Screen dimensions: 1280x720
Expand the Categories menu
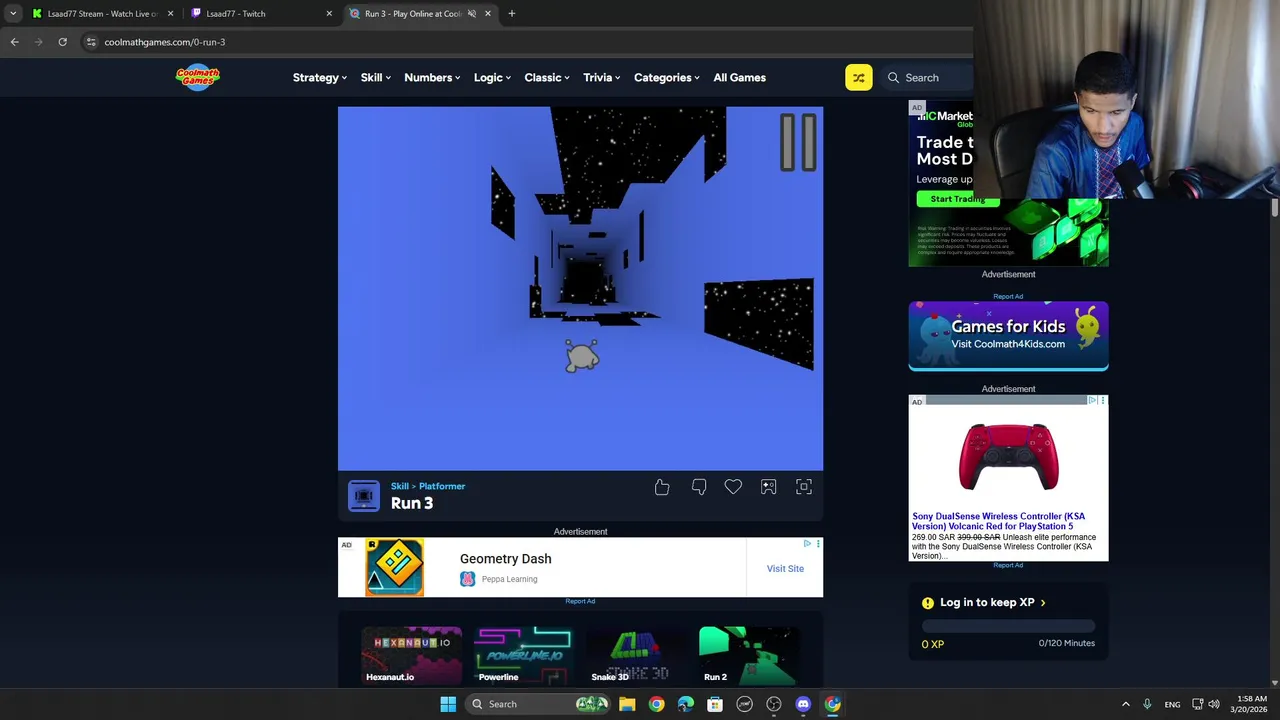[x=667, y=77]
